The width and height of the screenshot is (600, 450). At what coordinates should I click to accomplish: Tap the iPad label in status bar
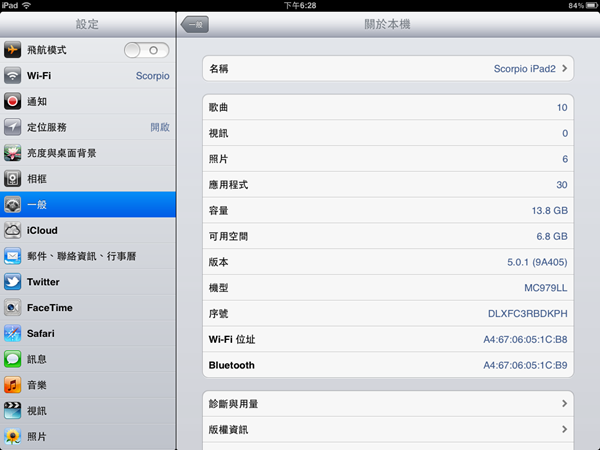coord(10,5)
